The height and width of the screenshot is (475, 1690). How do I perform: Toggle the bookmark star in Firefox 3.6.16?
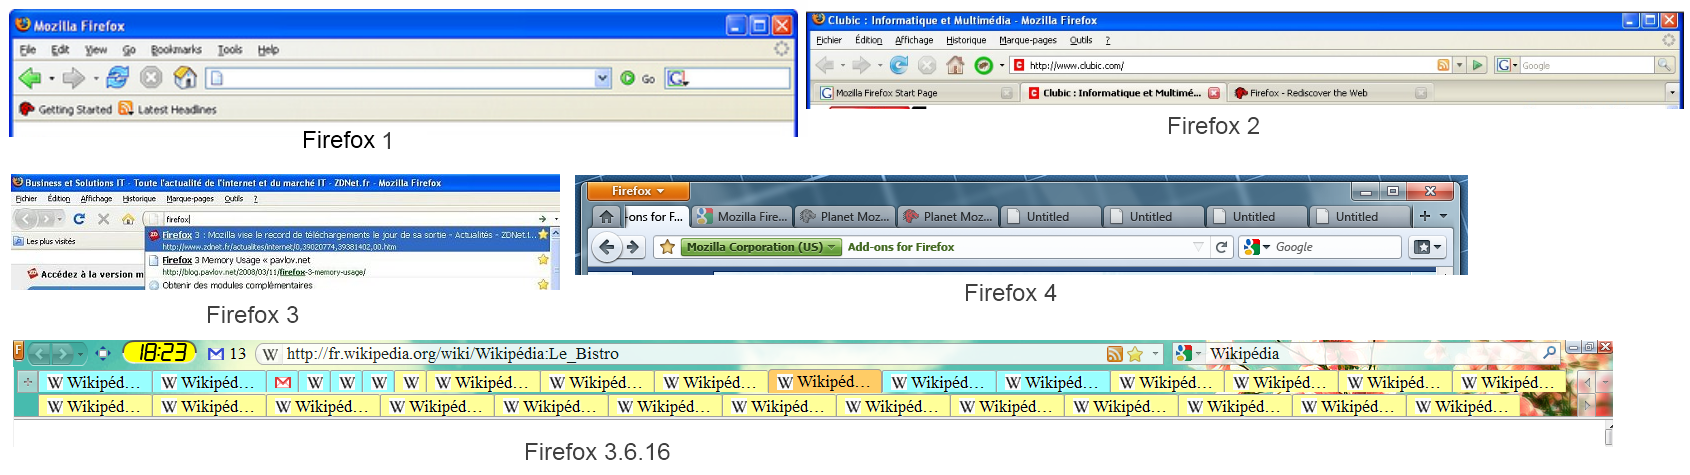click(1135, 353)
